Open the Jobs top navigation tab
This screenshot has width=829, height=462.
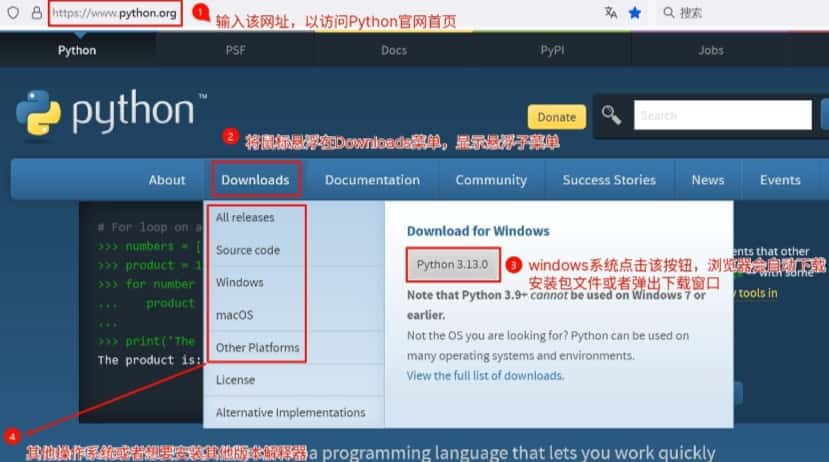point(711,50)
